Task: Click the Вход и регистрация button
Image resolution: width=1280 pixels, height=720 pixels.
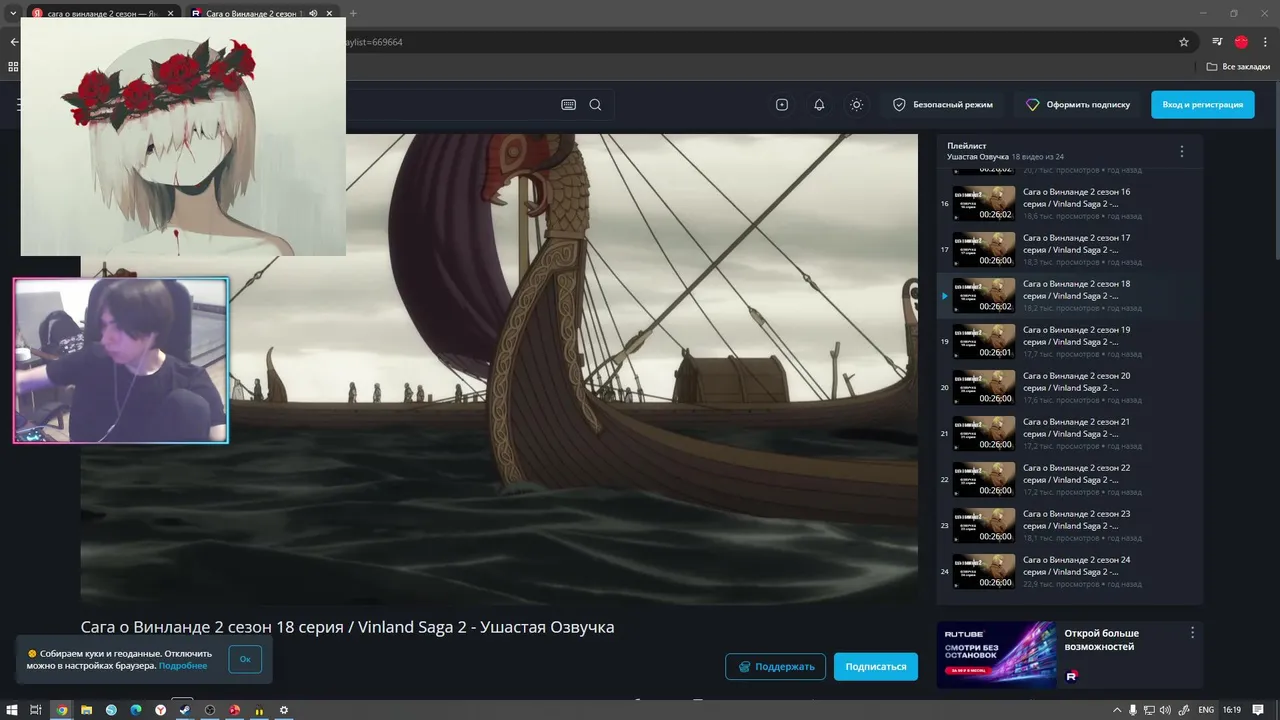Action: (x=1202, y=105)
